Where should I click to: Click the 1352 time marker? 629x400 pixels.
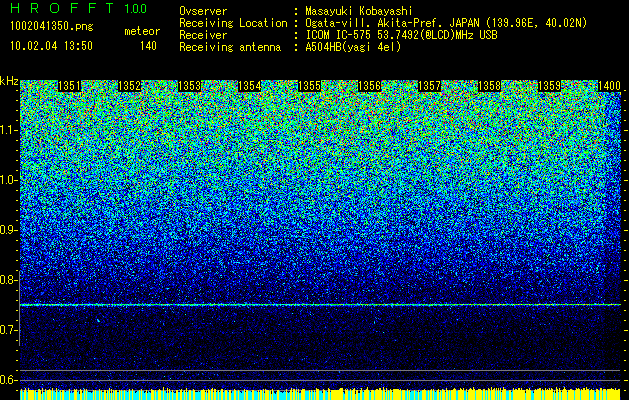[x=130, y=86]
